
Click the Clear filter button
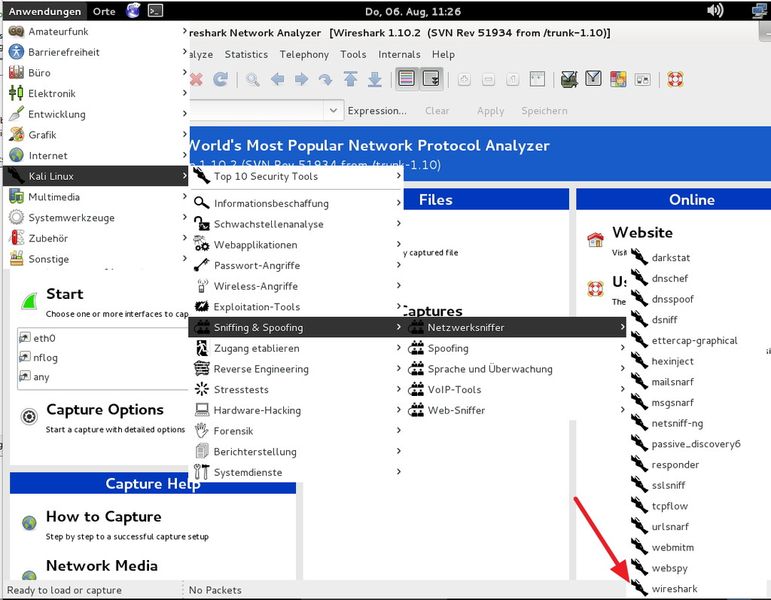coord(437,111)
